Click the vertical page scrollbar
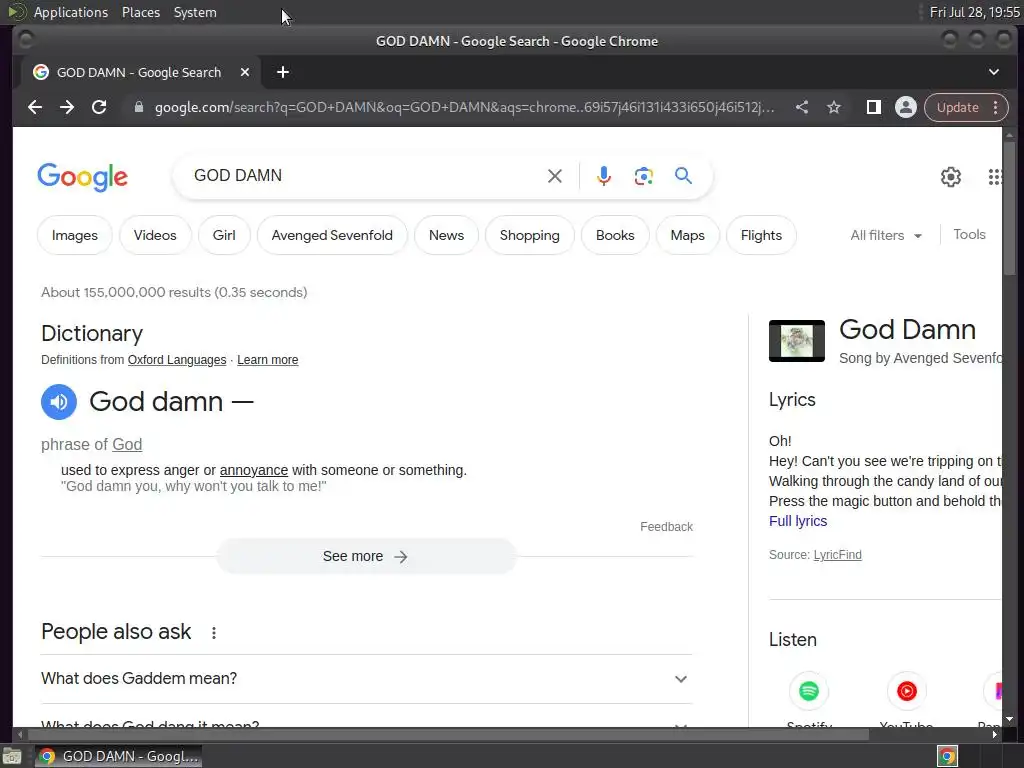This screenshot has width=1024, height=768. 1010,208
